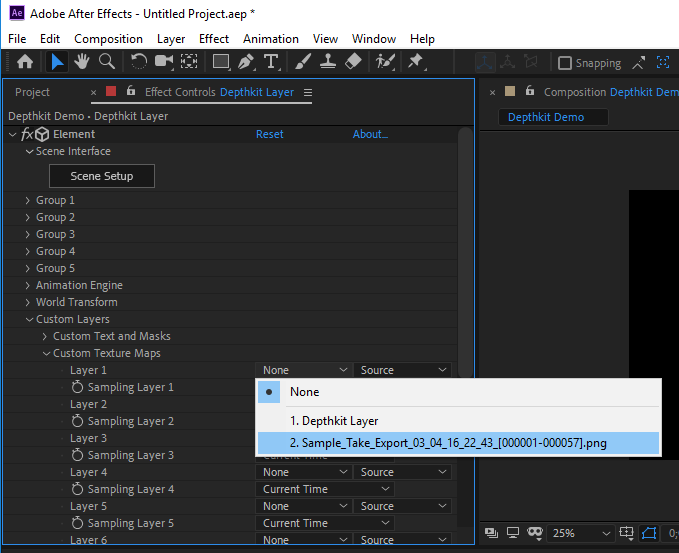Select the Pen tool
The image size is (679, 553).
[246, 62]
